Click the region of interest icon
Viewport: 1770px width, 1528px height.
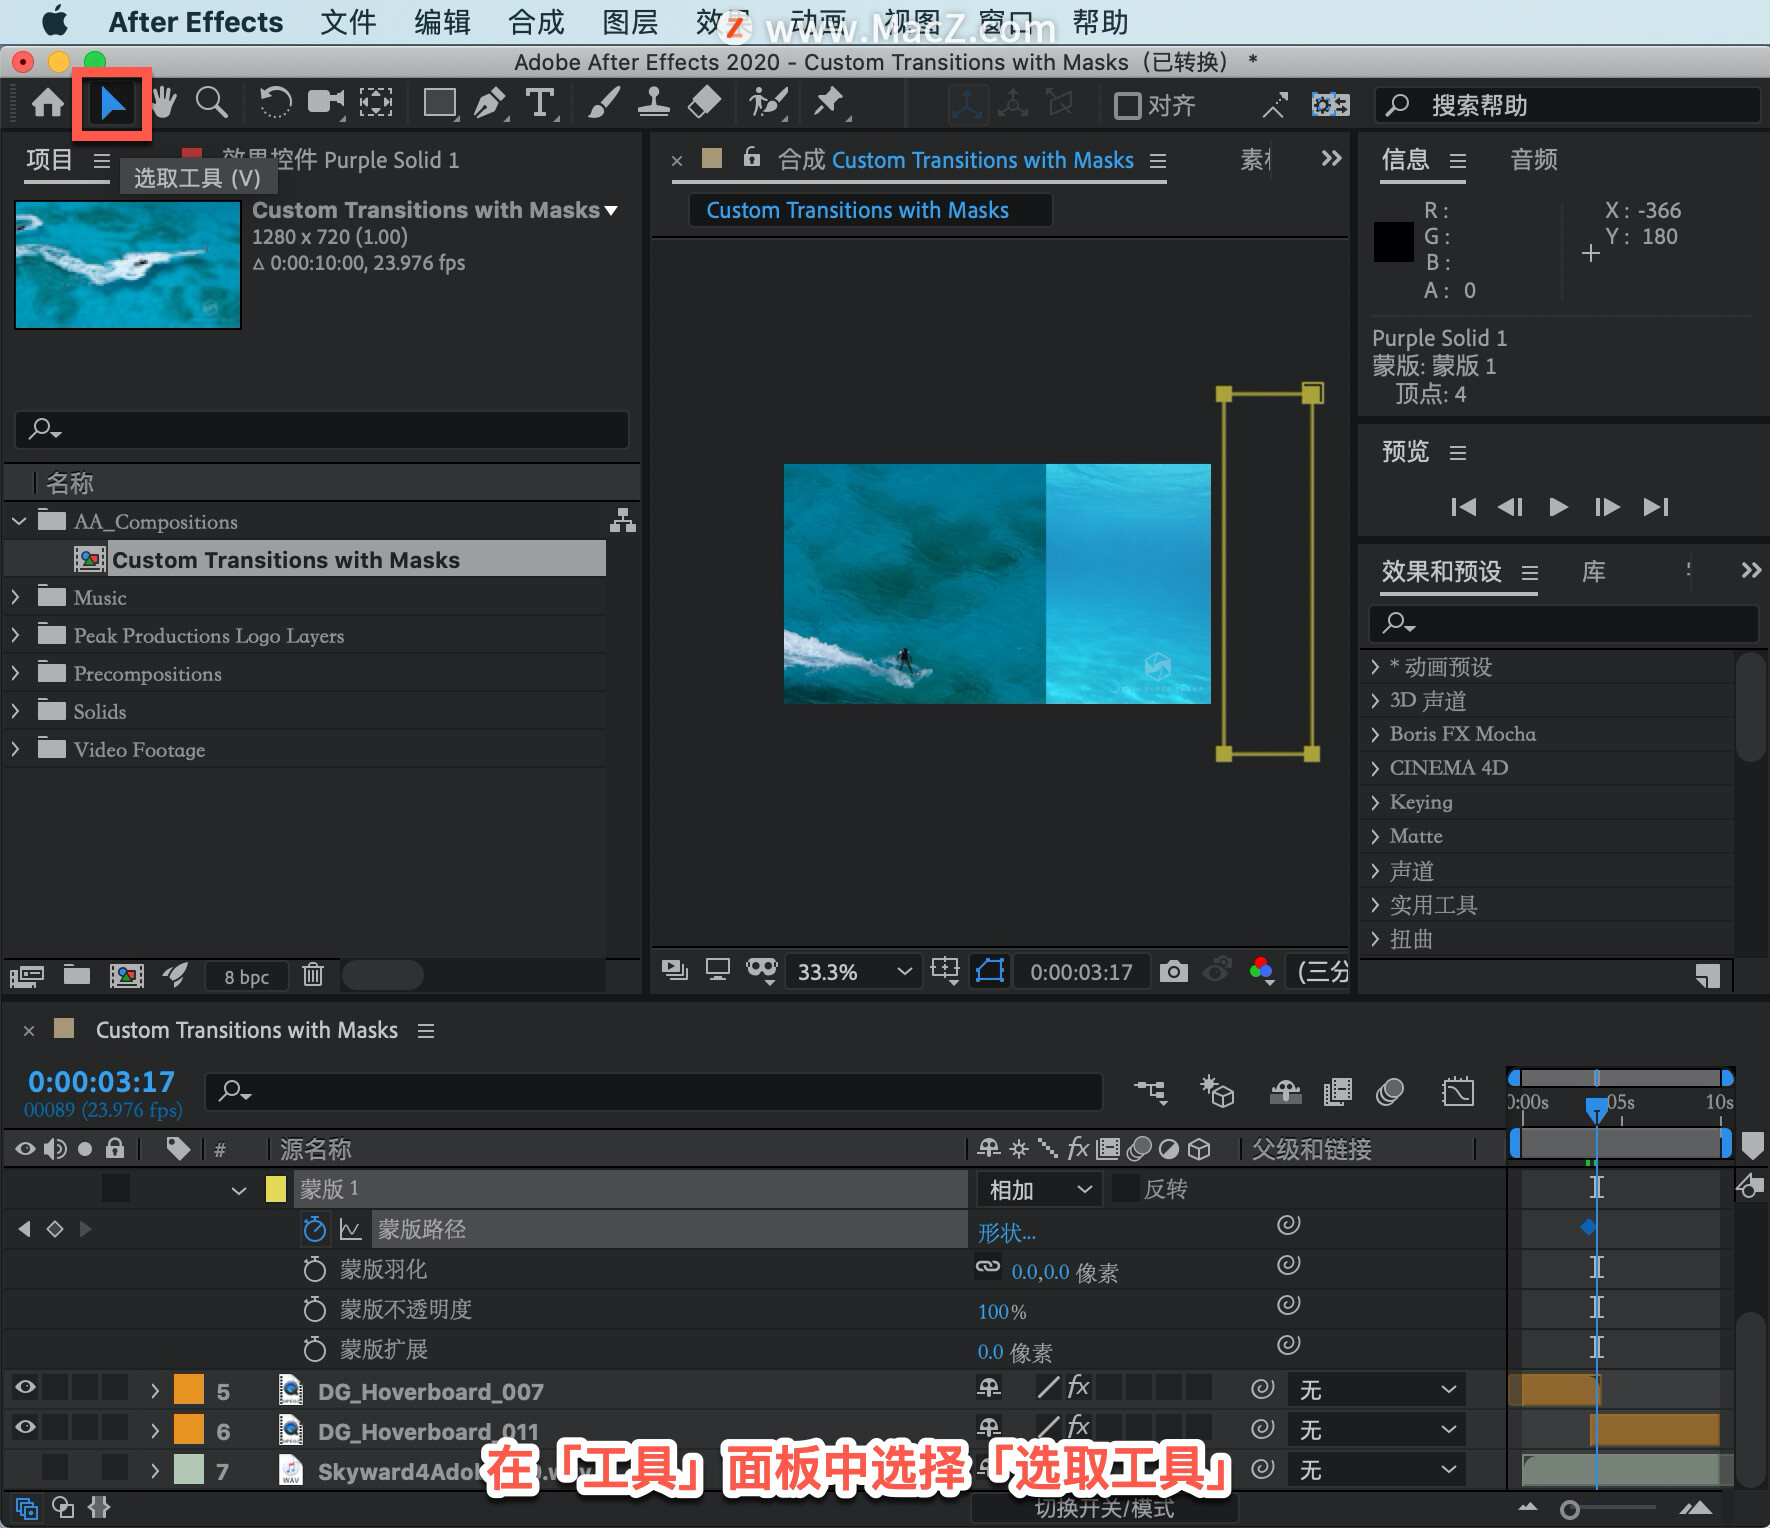(944, 969)
